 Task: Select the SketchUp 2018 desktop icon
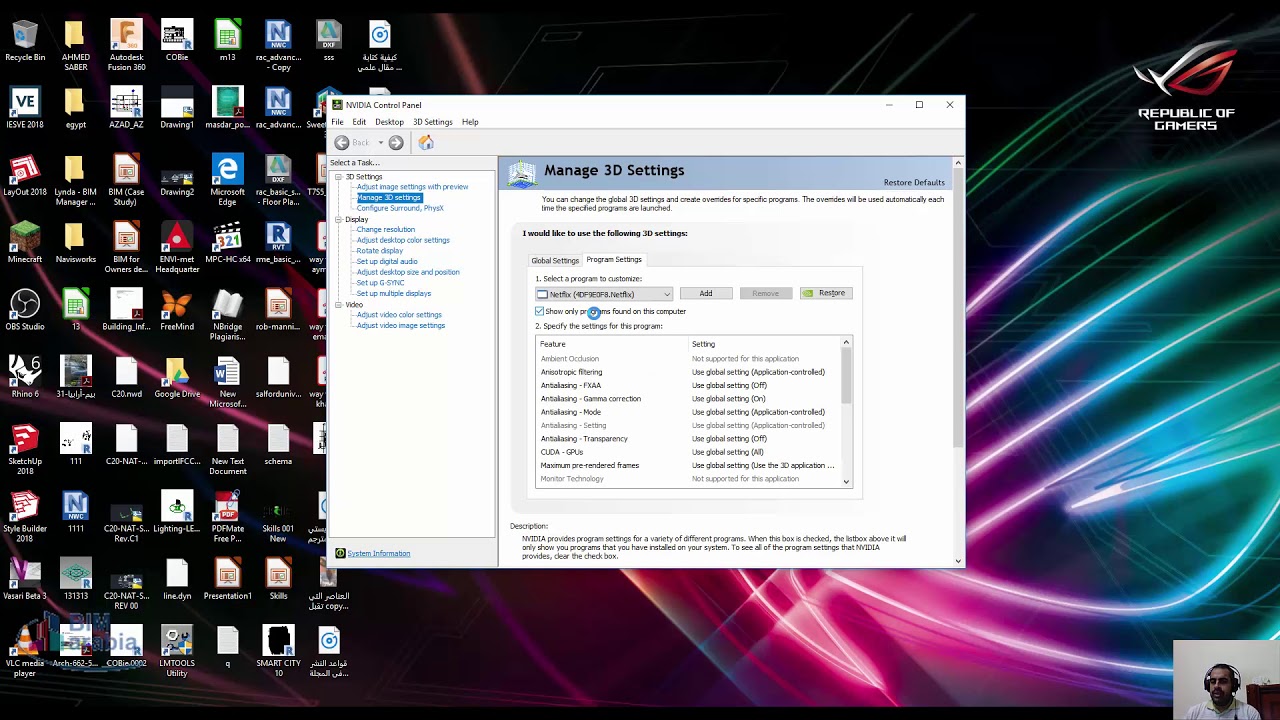point(25,450)
